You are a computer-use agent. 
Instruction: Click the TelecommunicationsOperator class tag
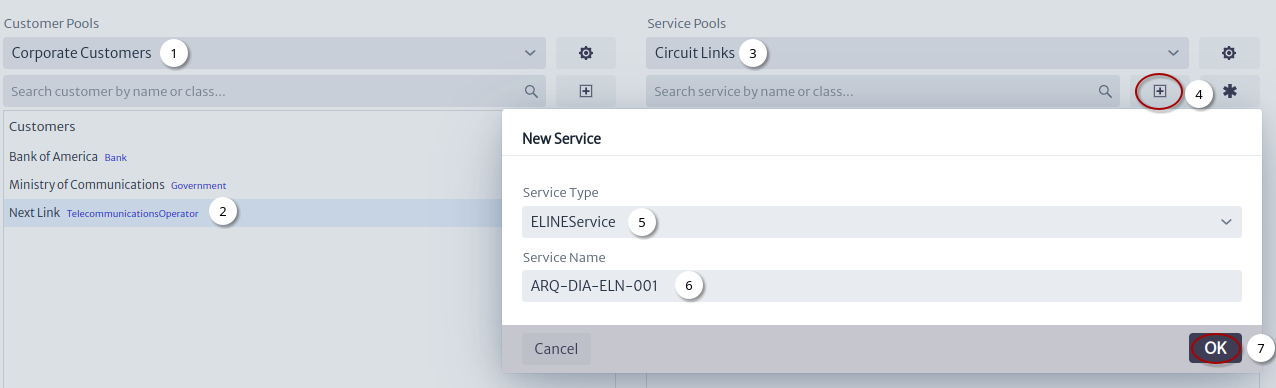(132, 214)
